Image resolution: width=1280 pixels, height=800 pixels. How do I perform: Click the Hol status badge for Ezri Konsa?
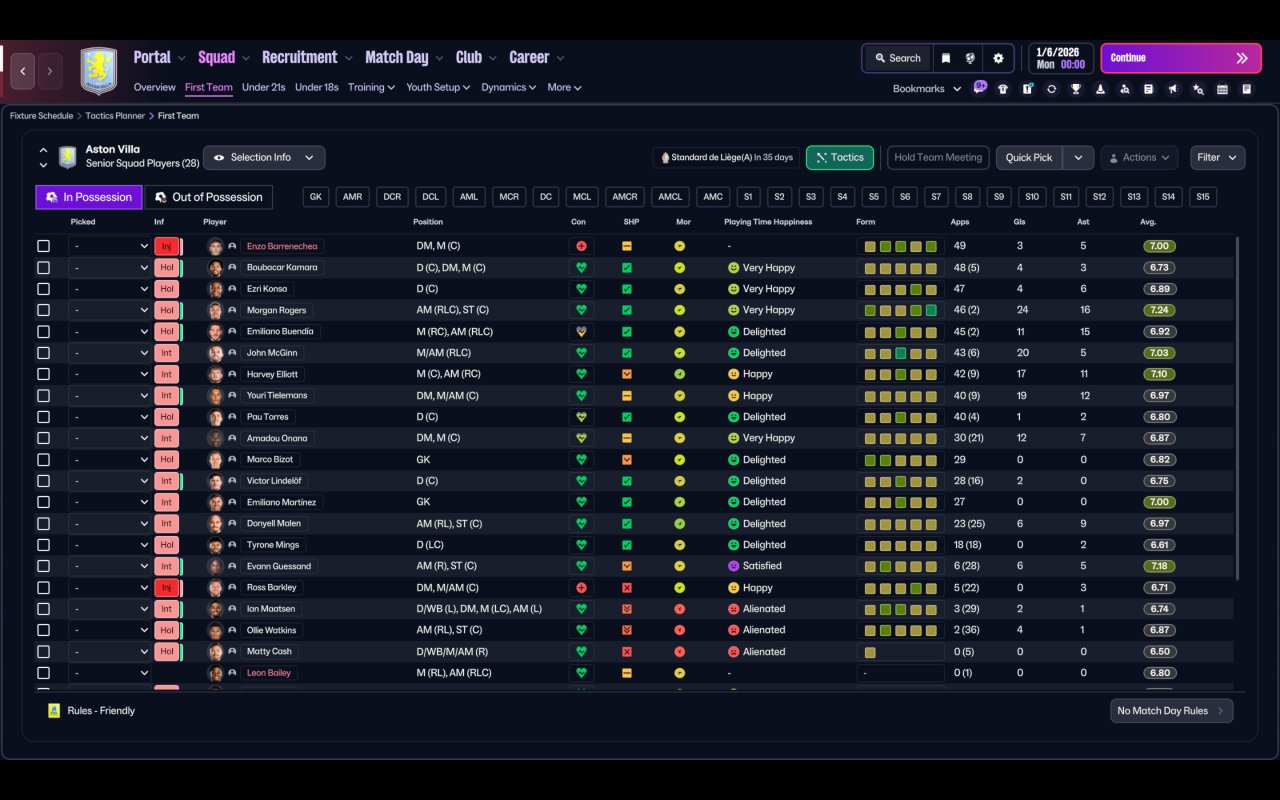click(166, 289)
